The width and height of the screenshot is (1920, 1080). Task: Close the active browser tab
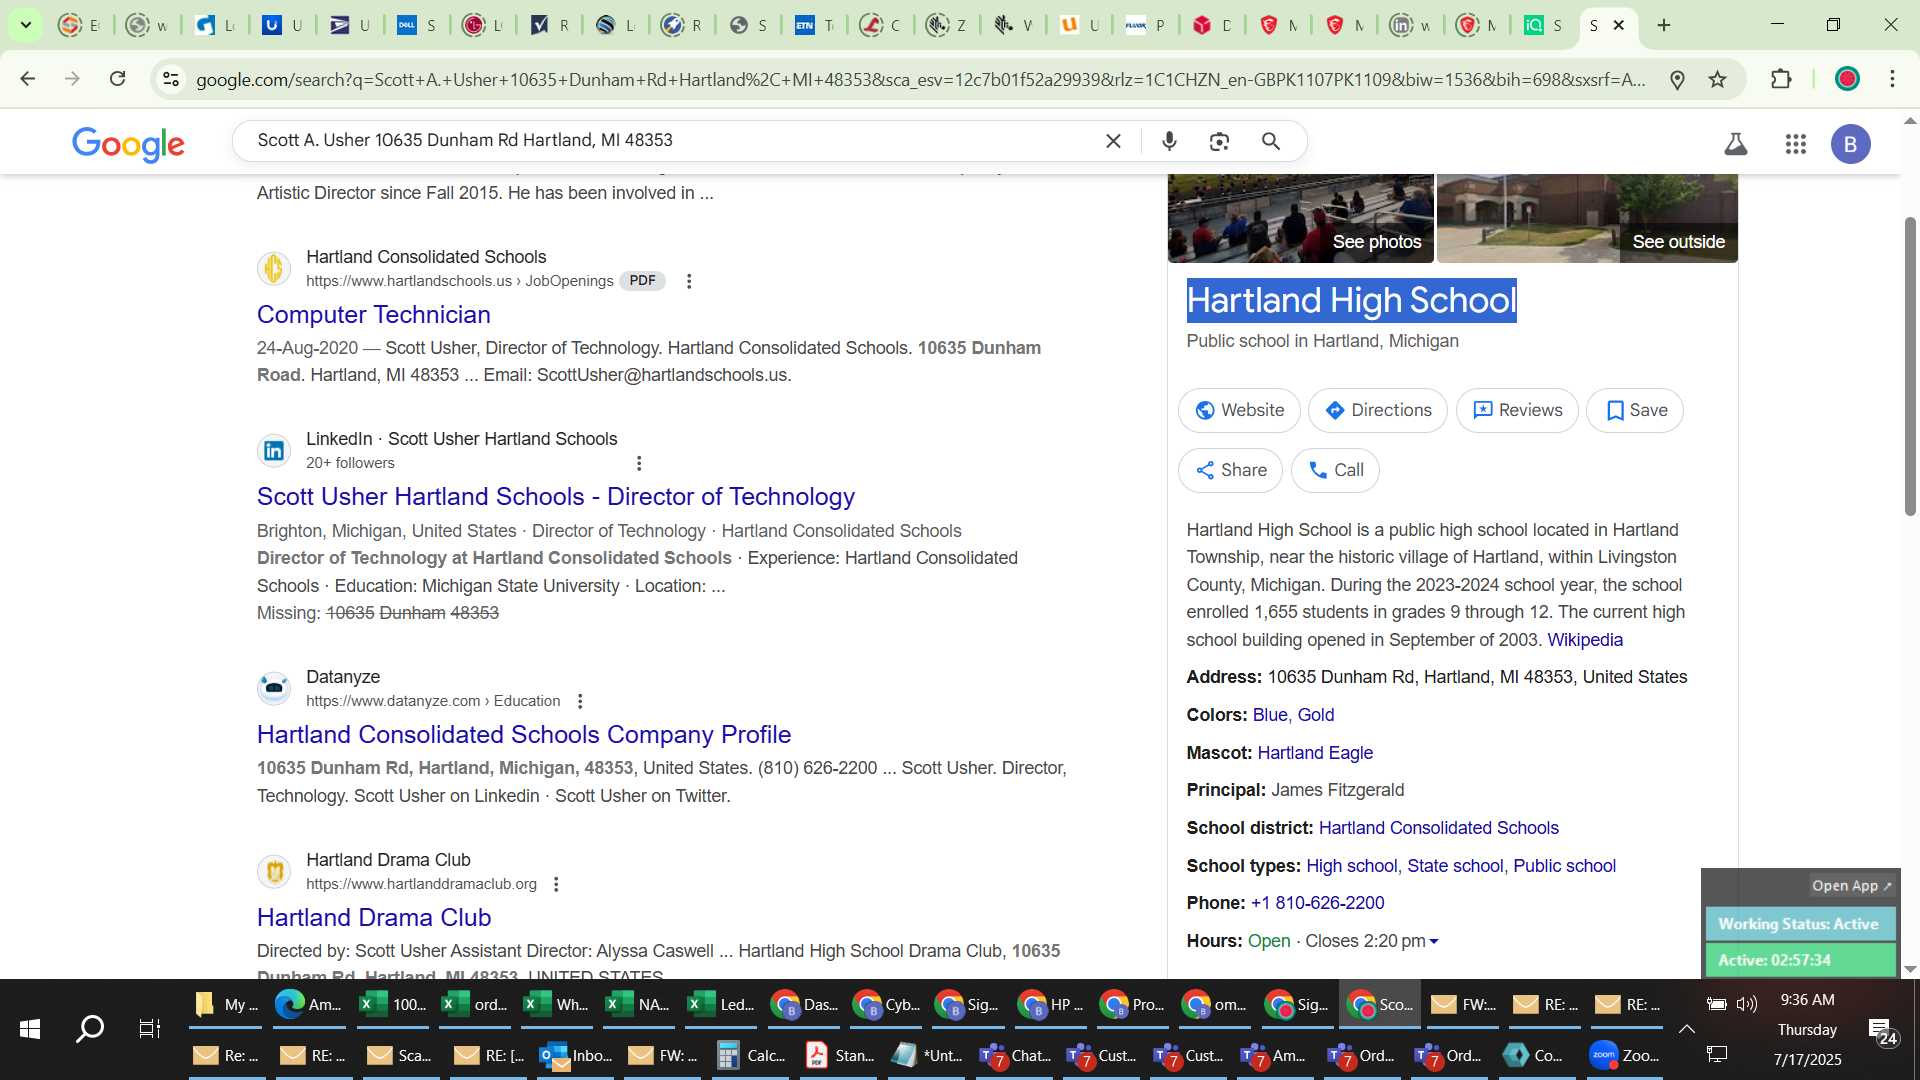1619,25
